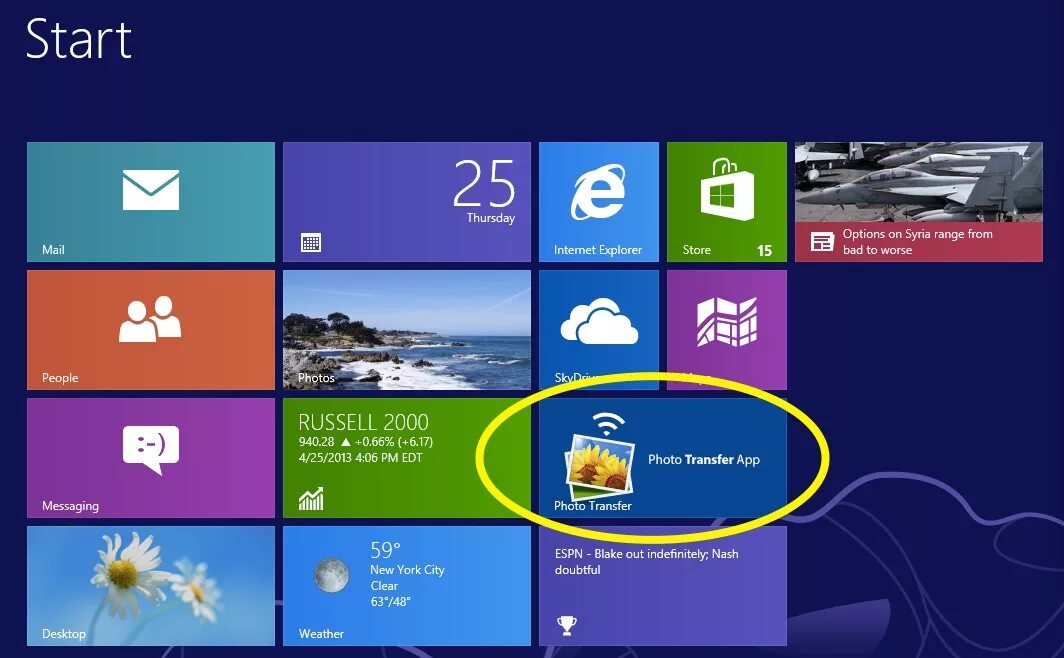1064x658 pixels.
Task: Launch the Photo Transfer App tile
Action: (x=663, y=458)
